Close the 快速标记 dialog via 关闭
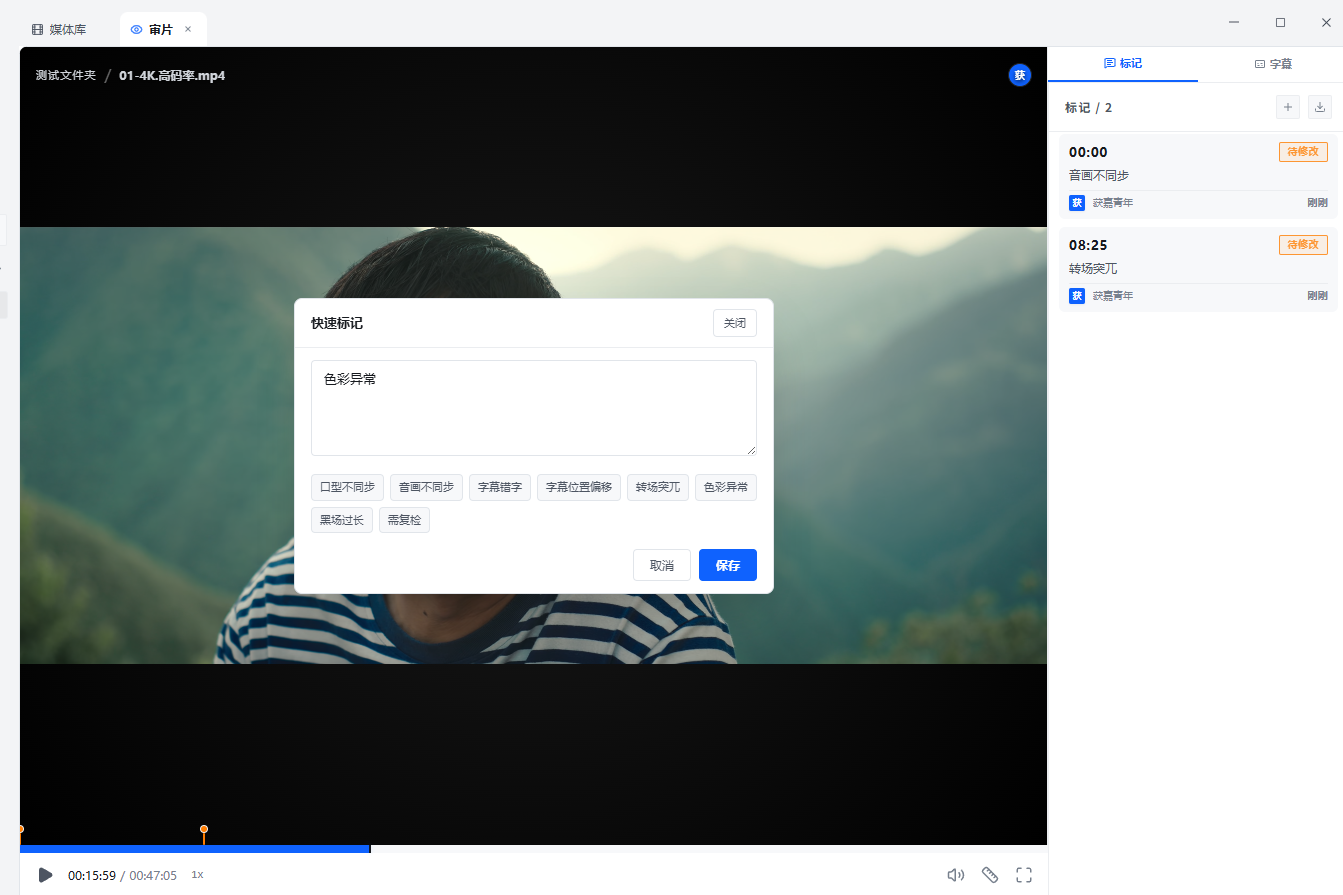 coord(735,323)
